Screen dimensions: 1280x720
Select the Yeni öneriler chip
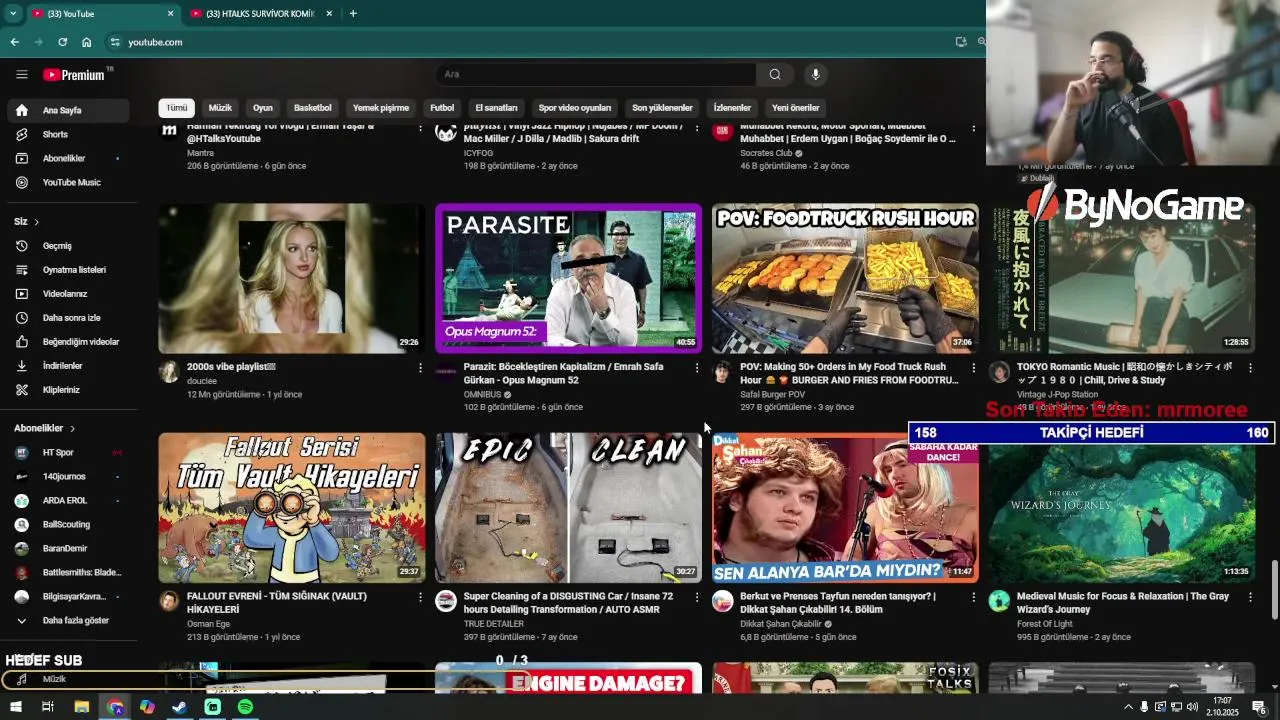click(796, 108)
